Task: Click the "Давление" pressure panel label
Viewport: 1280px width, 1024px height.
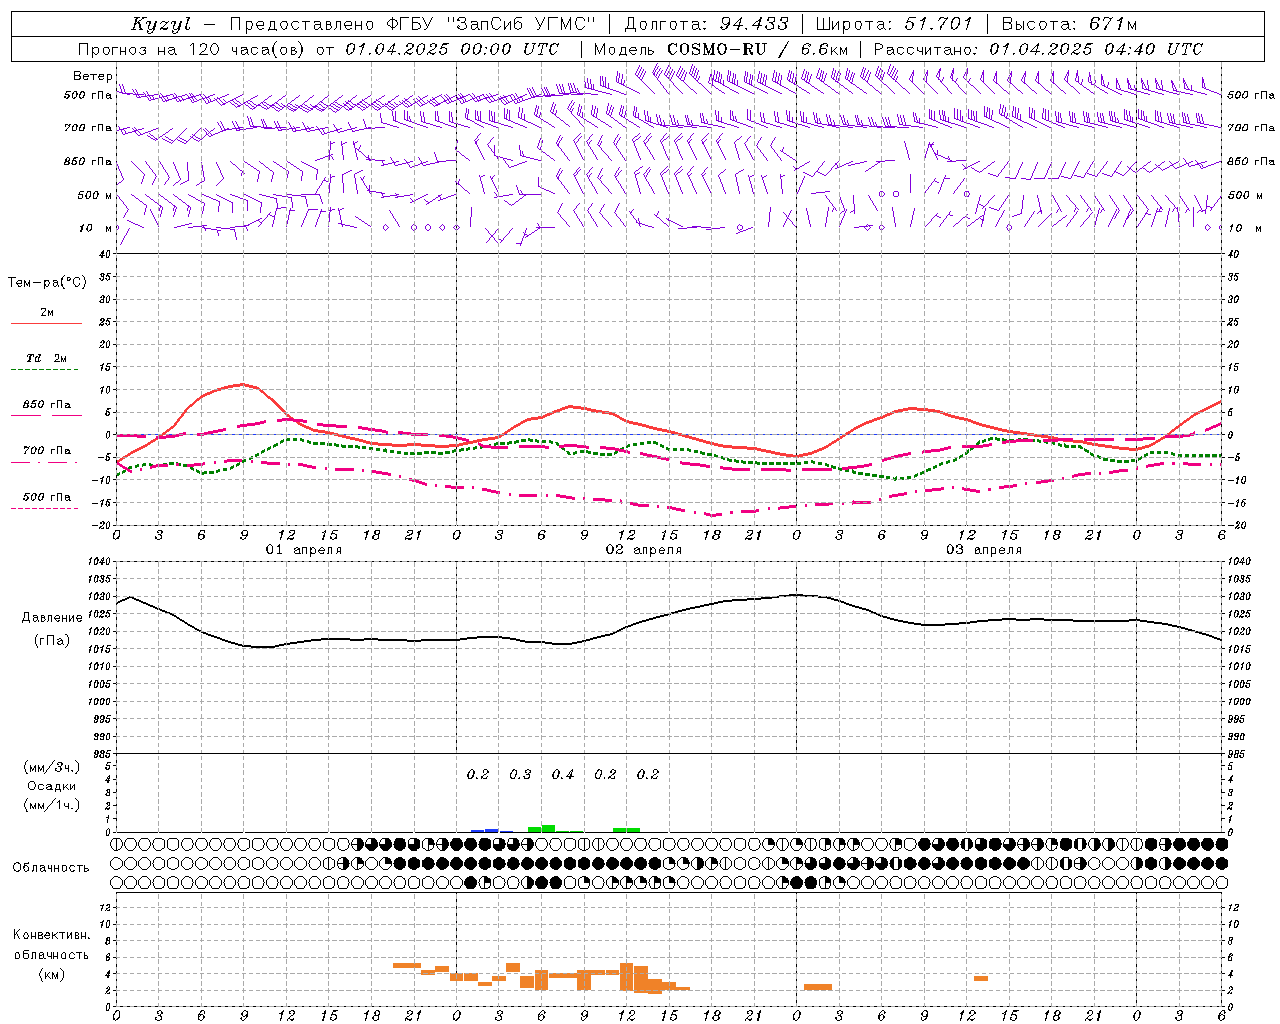Action: pyautogui.click(x=52, y=618)
